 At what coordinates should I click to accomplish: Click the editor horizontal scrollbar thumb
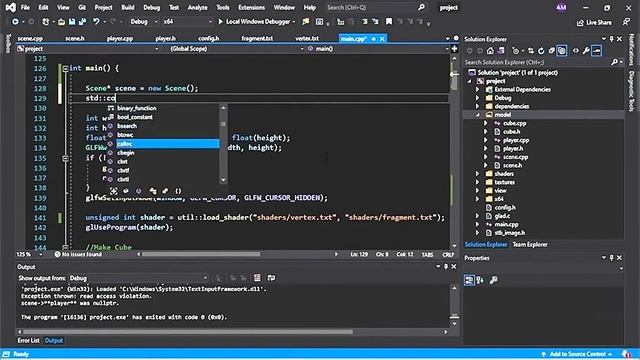coord(201,254)
